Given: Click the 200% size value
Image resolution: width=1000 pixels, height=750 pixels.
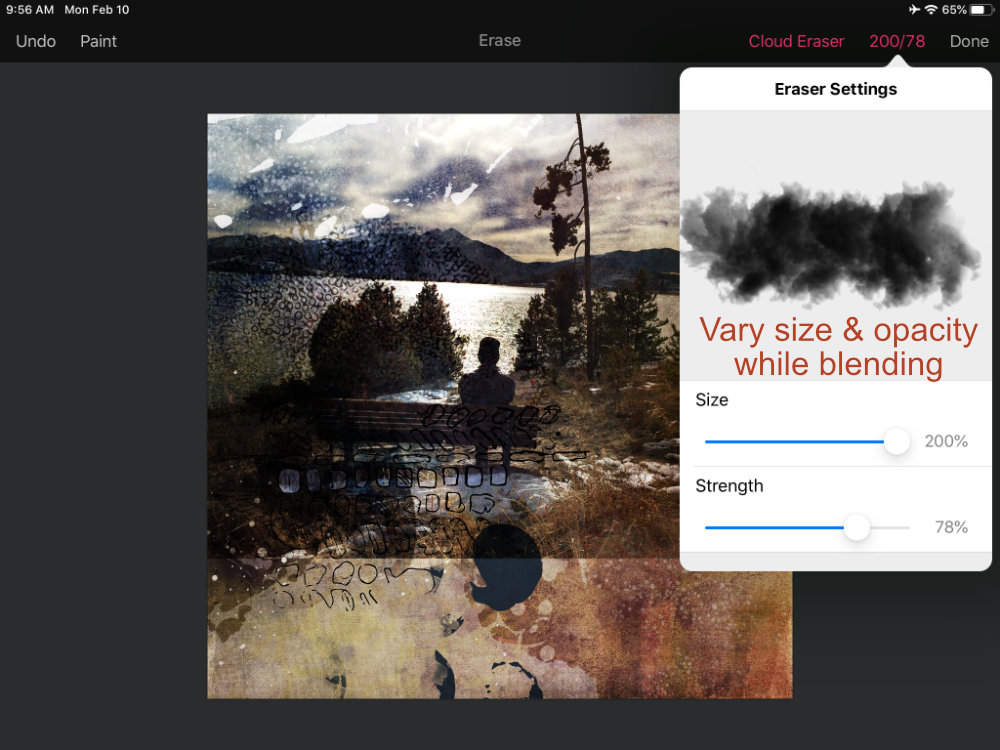Looking at the screenshot, I should pos(946,441).
